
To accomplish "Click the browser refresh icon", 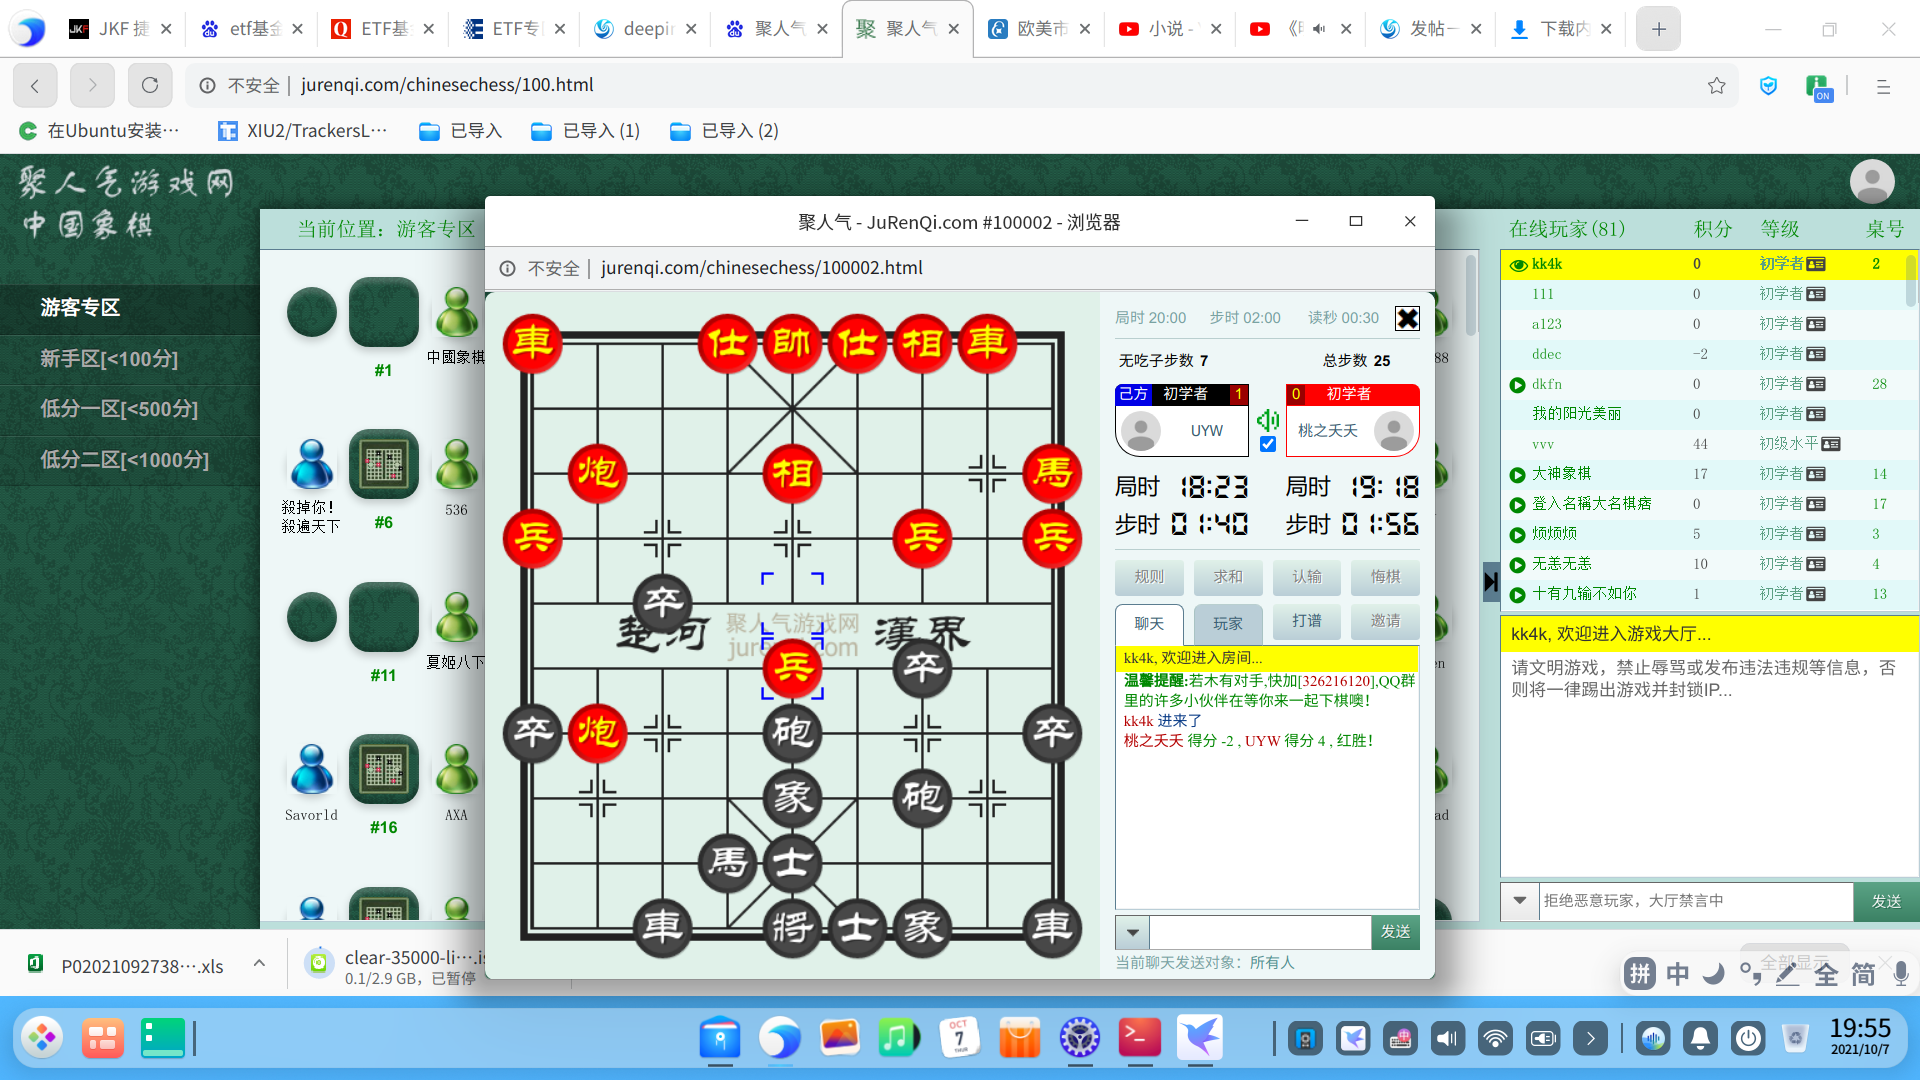I will click(x=150, y=86).
